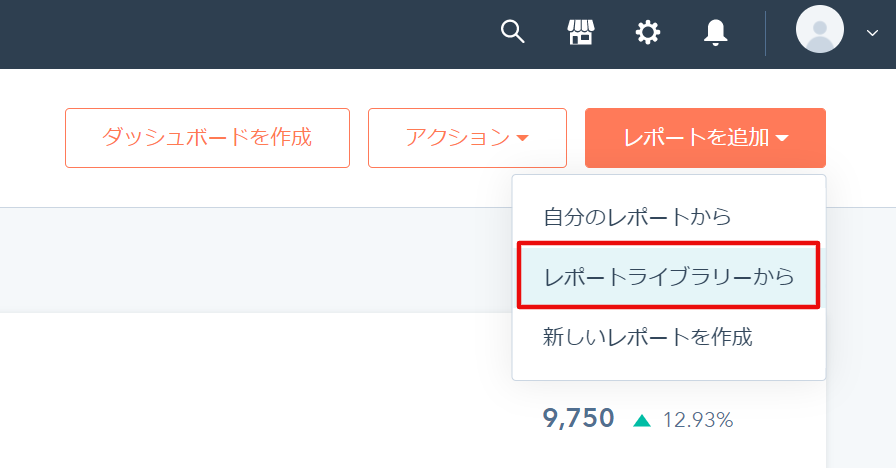
Task: Open the search magnifier in the top bar
Action: click(x=513, y=31)
